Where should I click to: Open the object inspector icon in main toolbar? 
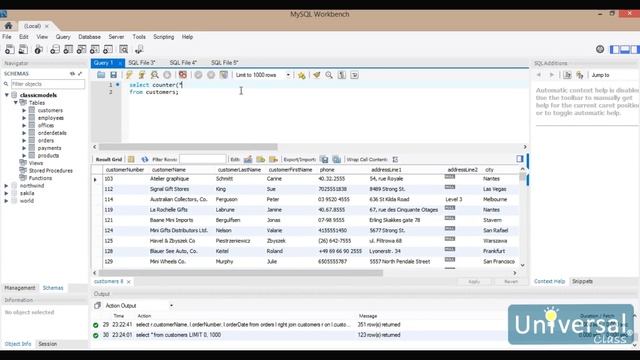(39, 49)
